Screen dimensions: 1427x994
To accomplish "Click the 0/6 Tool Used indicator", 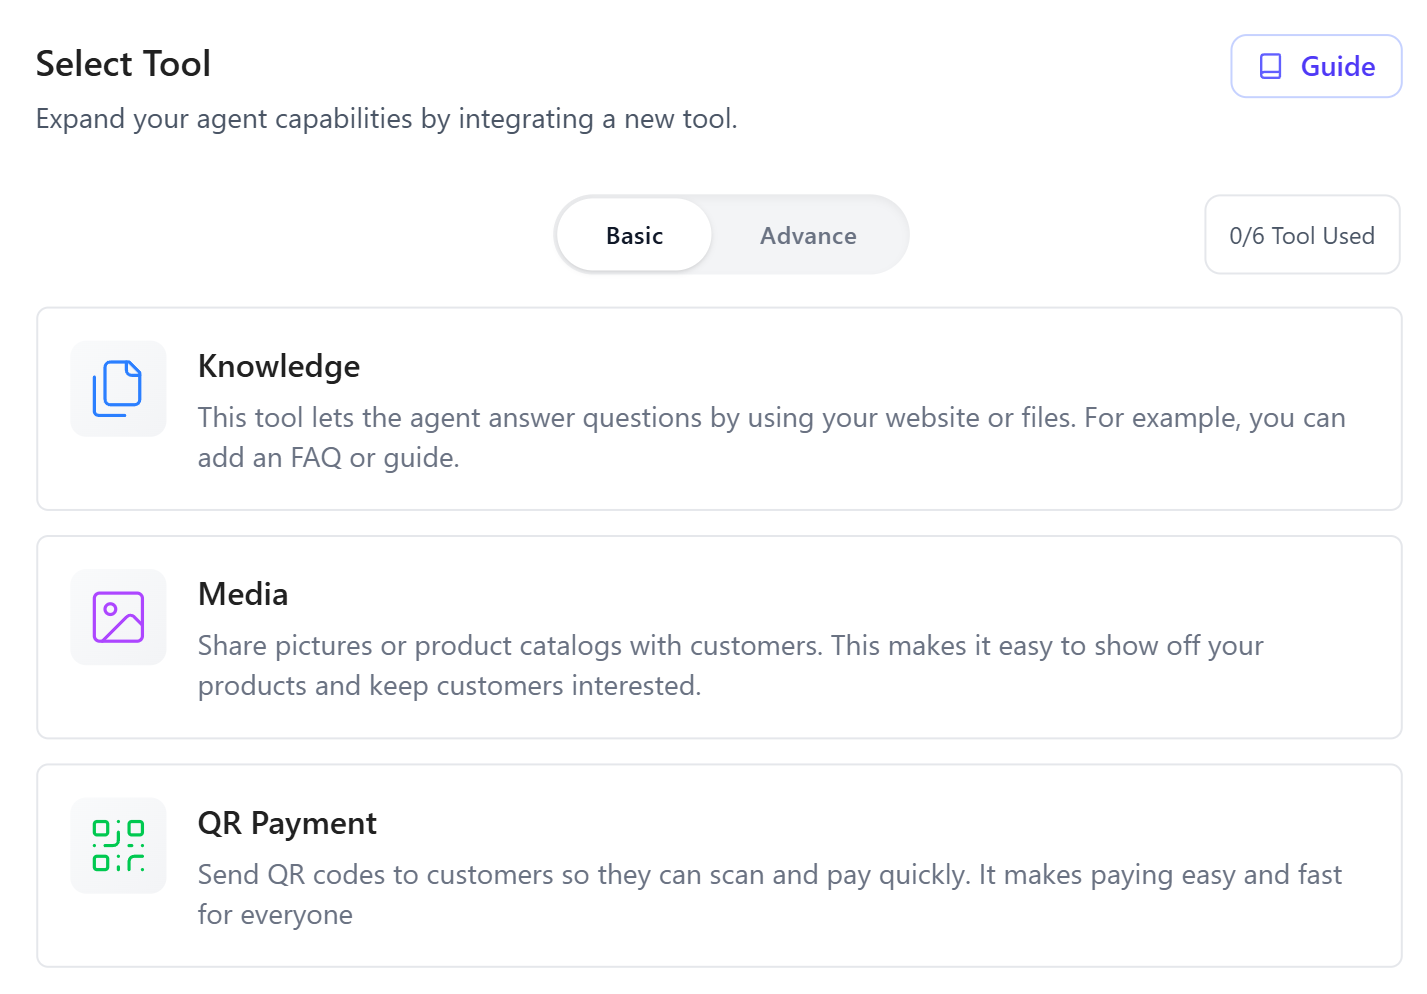I will 1302,235.
